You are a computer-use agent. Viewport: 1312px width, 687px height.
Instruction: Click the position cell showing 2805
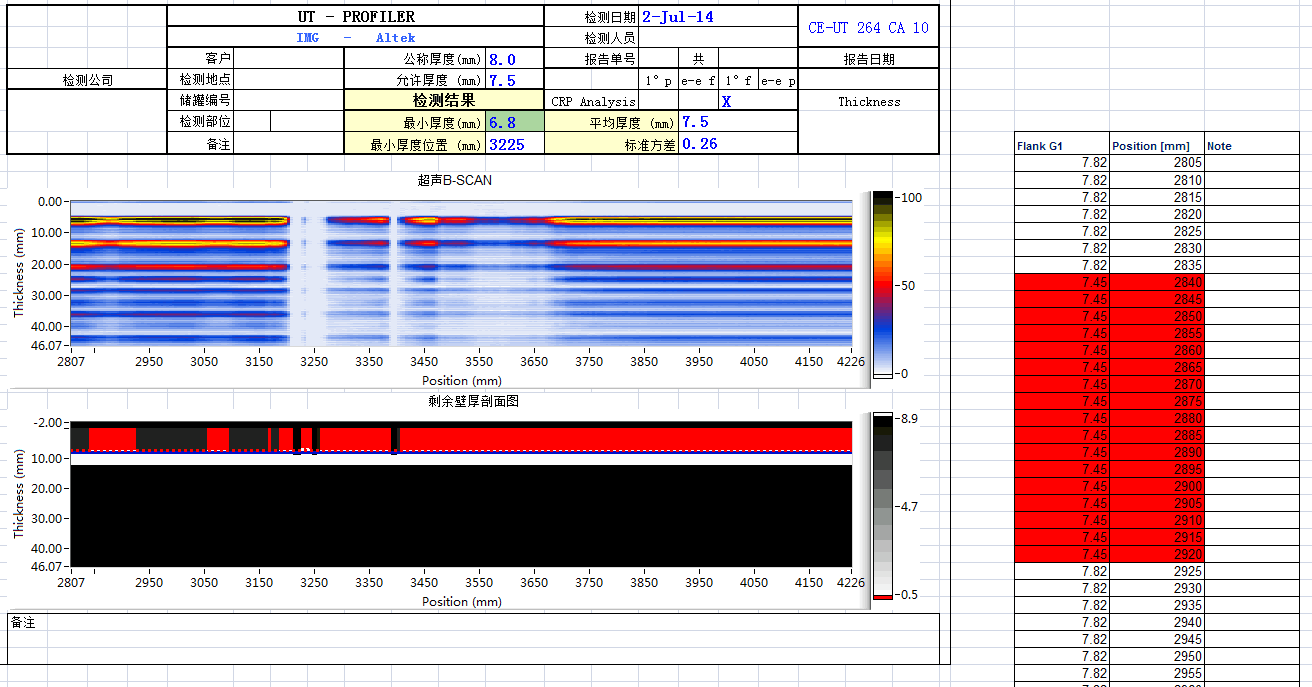pos(1157,163)
